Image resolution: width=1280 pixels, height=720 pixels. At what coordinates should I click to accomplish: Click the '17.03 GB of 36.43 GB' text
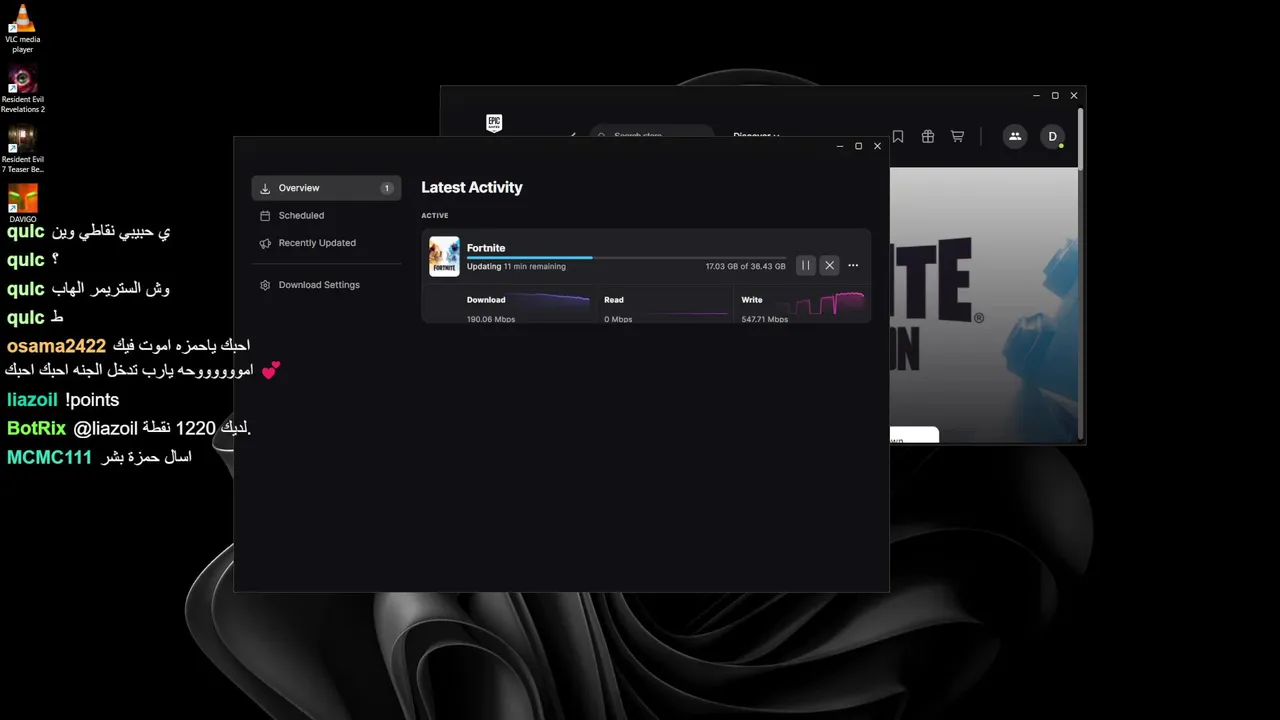tap(745, 267)
